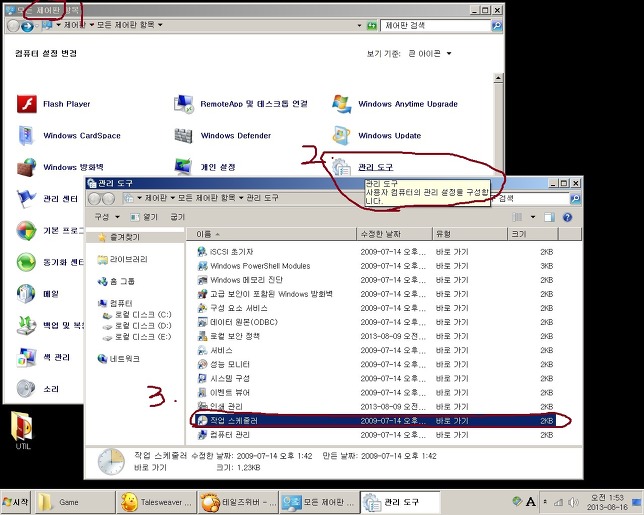Open the 보기 기준 큰 아이콘 dropdown
This screenshot has height=515, width=644.
click(x=430, y=53)
